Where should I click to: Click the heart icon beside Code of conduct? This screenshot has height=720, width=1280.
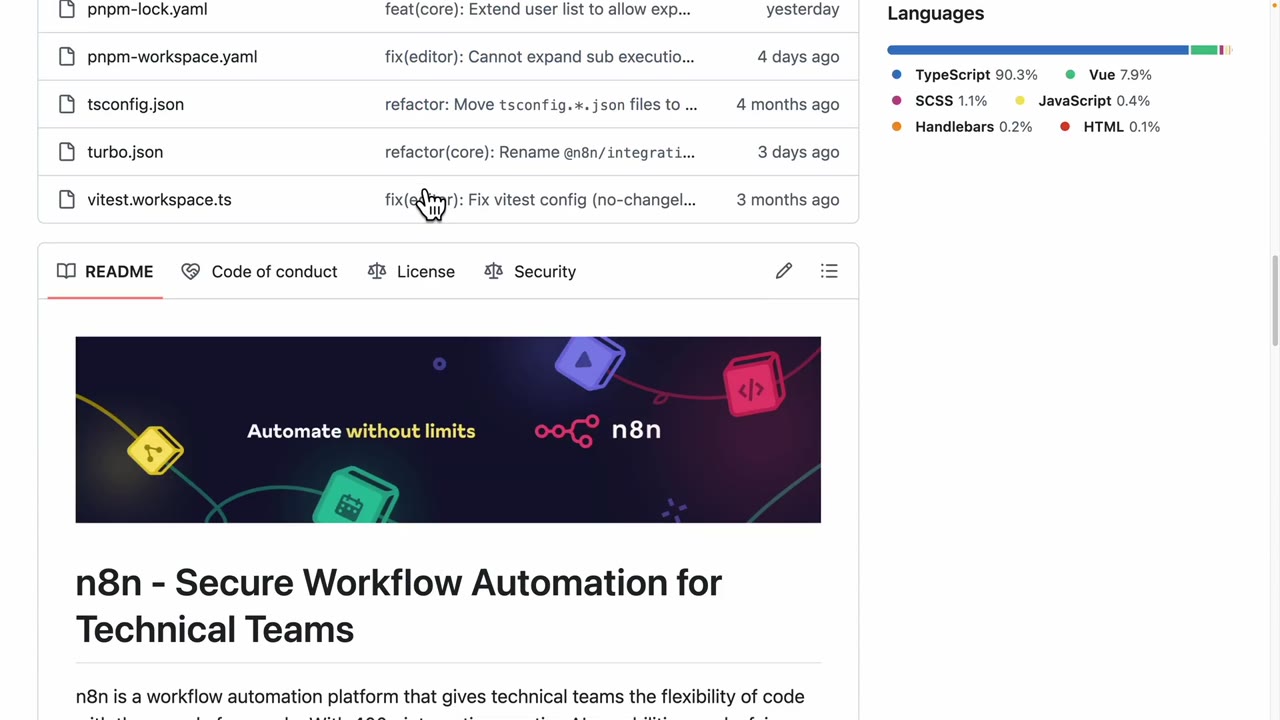pos(190,271)
